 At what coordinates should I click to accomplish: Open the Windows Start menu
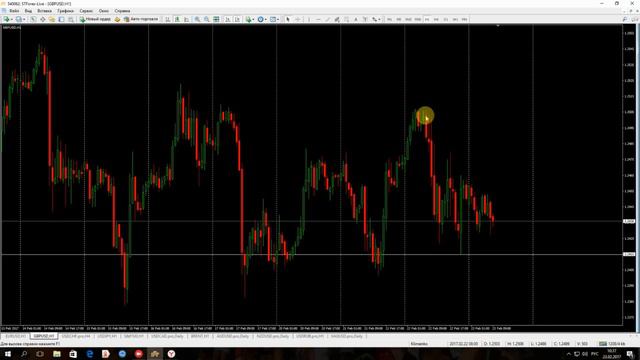coord(8,354)
